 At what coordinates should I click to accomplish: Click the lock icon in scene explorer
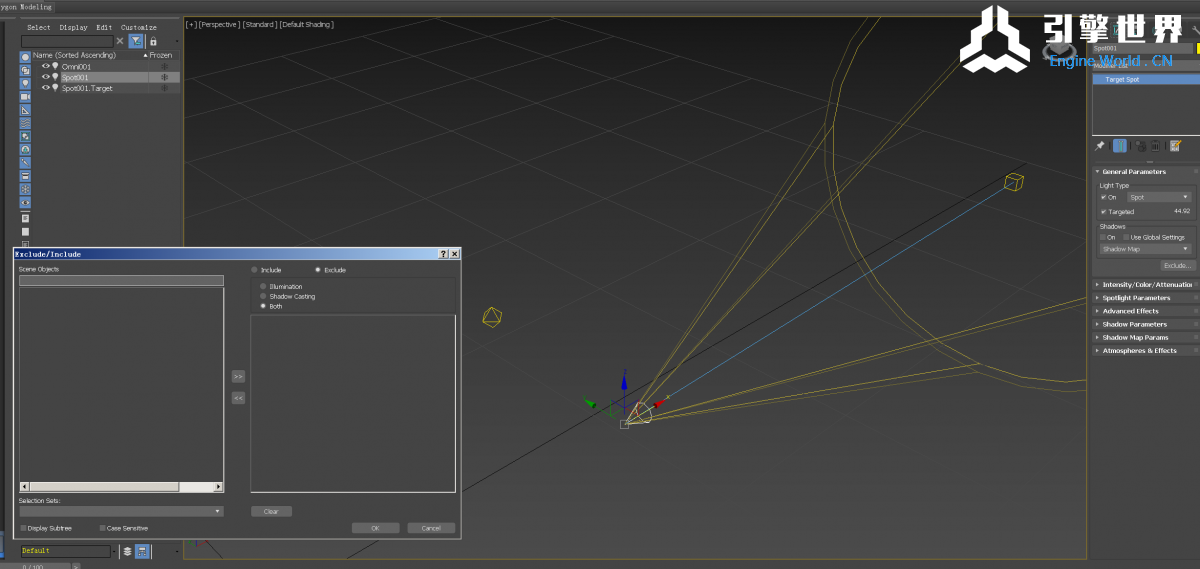(x=153, y=41)
